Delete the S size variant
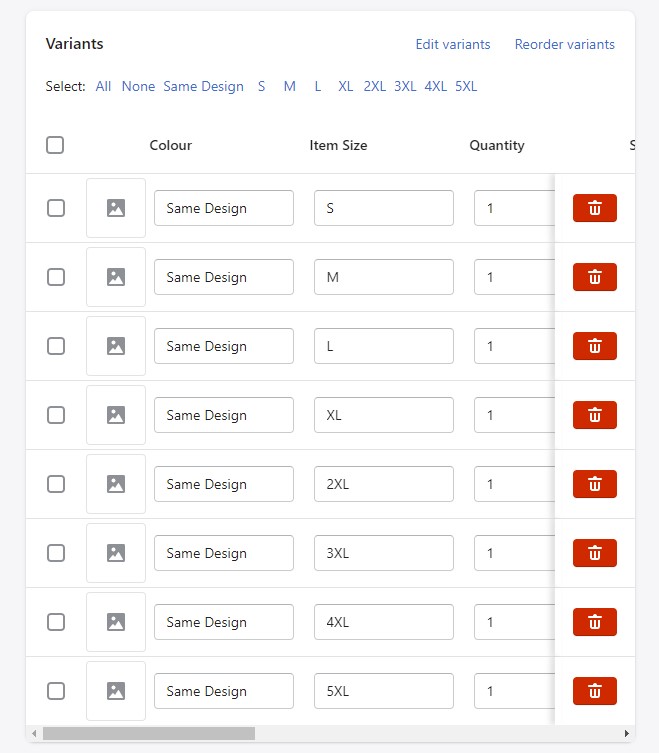 (595, 208)
